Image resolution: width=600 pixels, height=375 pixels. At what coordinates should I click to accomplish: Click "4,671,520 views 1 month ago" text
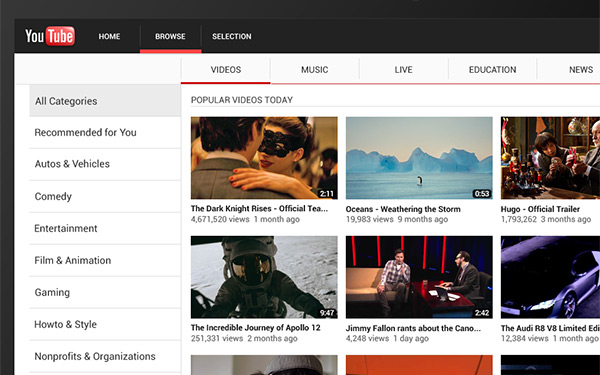(245, 220)
